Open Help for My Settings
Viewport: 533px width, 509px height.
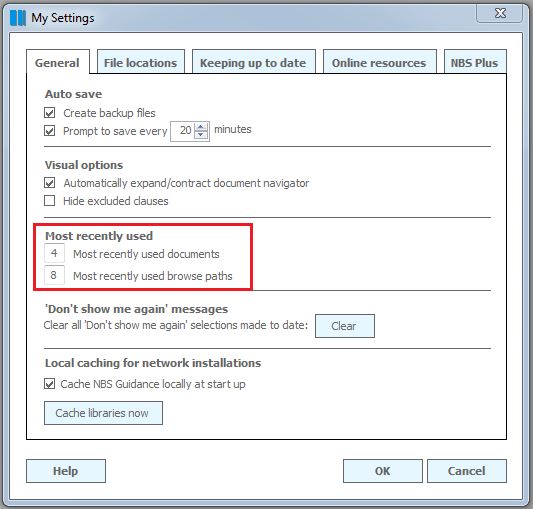tap(66, 471)
